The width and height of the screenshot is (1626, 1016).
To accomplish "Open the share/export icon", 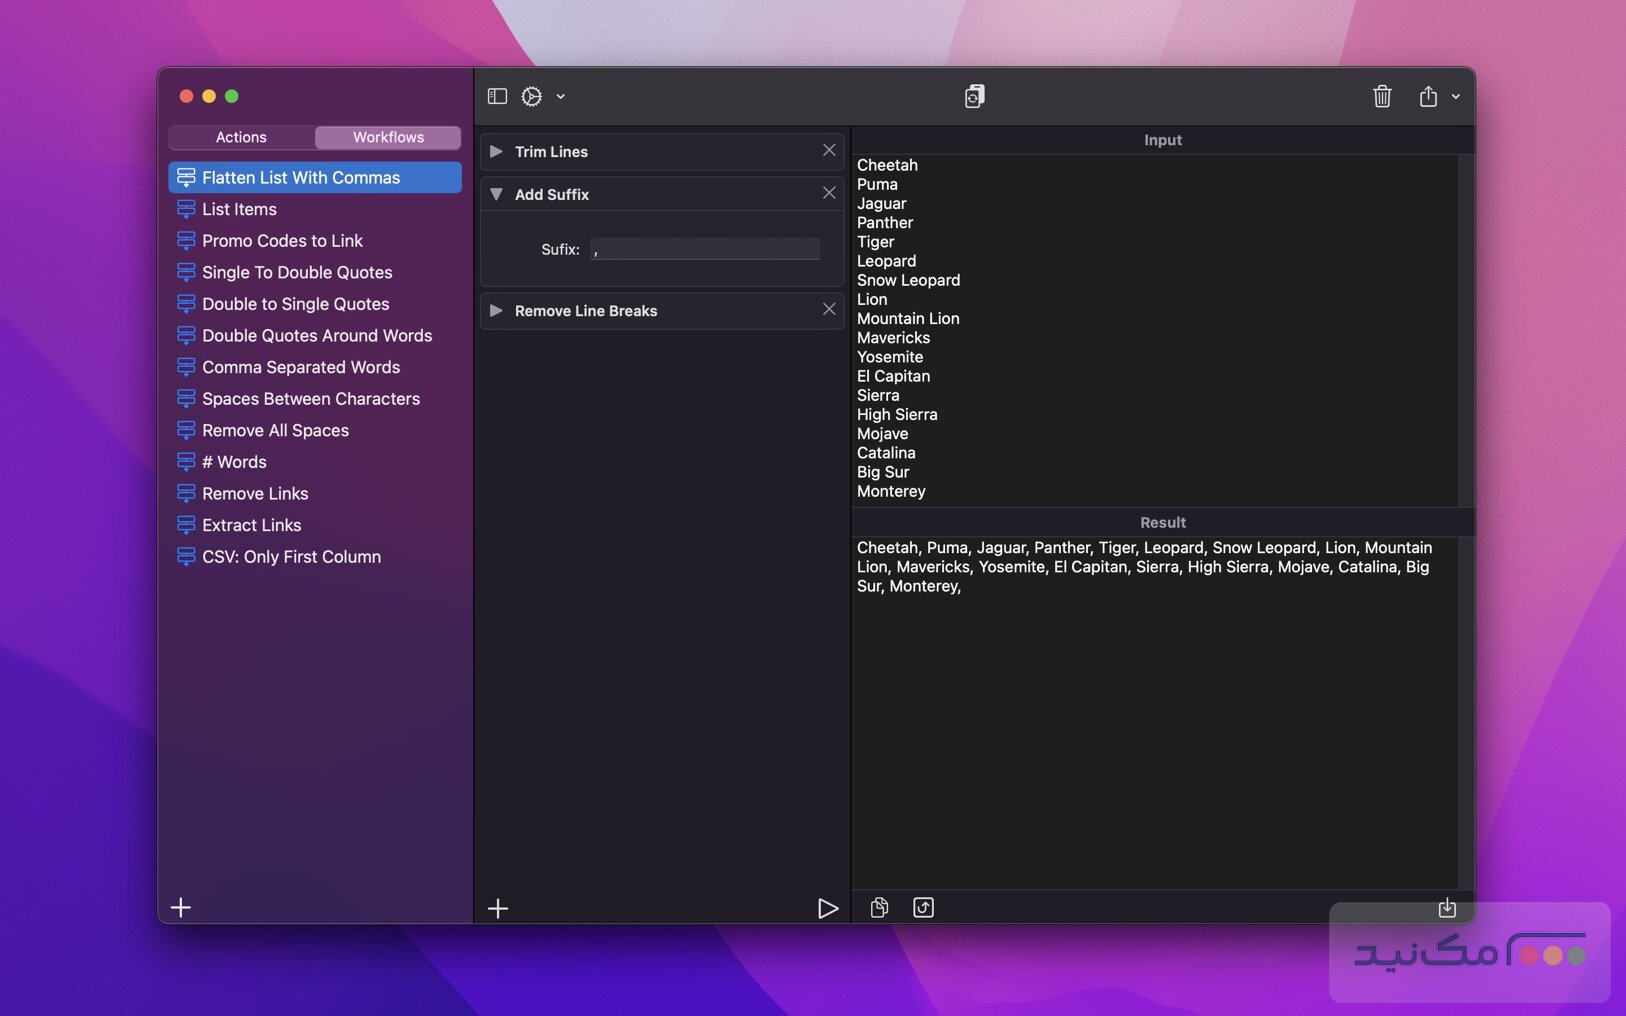I will pyautogui.click(x=1429, y=96).
